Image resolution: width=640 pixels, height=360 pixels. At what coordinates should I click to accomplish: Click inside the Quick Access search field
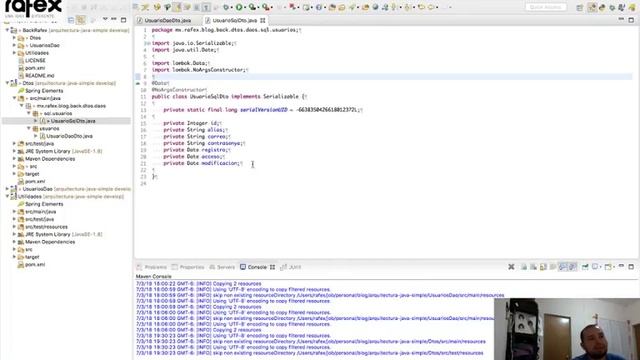click(x=546, y=7)
